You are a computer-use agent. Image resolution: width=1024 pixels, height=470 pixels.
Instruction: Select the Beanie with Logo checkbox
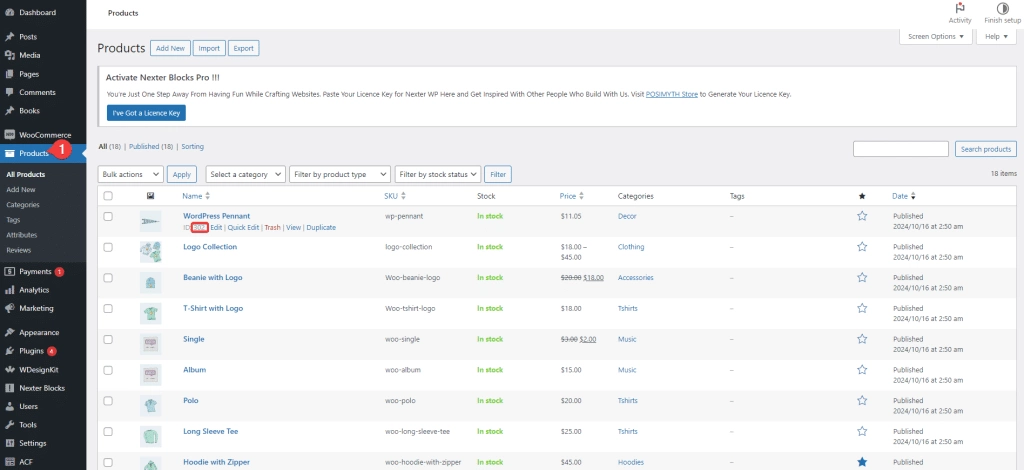[108, 278]
